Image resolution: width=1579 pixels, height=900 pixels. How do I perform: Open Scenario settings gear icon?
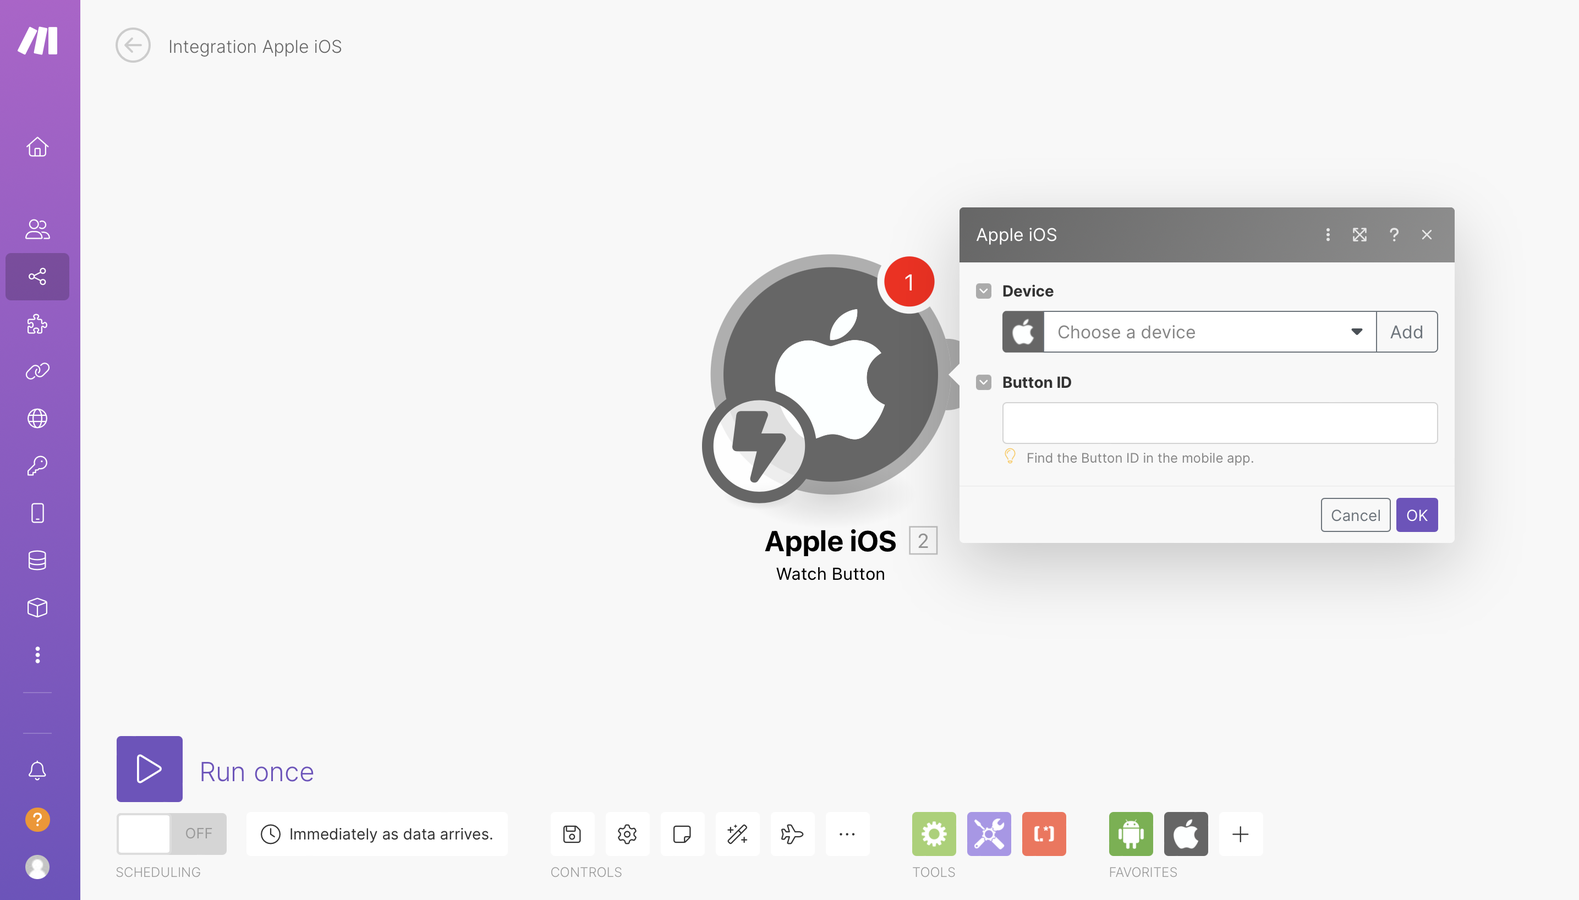[627, 834]
